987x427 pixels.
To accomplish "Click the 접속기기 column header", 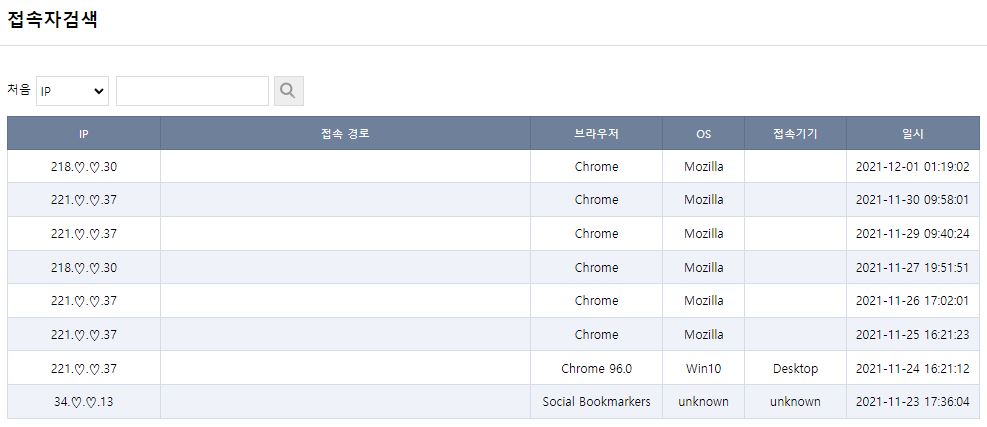I will (795, 134).
